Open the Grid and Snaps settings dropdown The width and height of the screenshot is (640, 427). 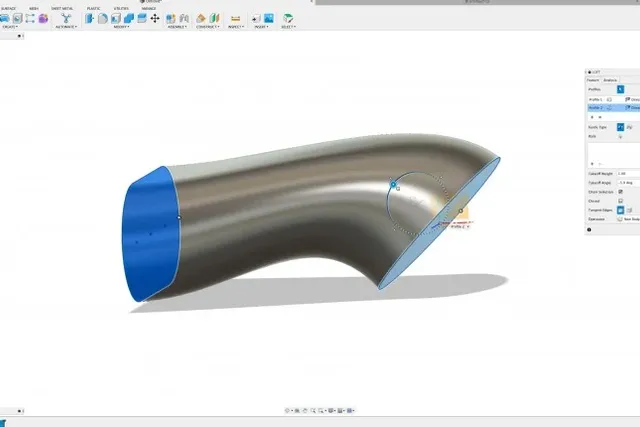pyautogui.click(x=340, y=411)
